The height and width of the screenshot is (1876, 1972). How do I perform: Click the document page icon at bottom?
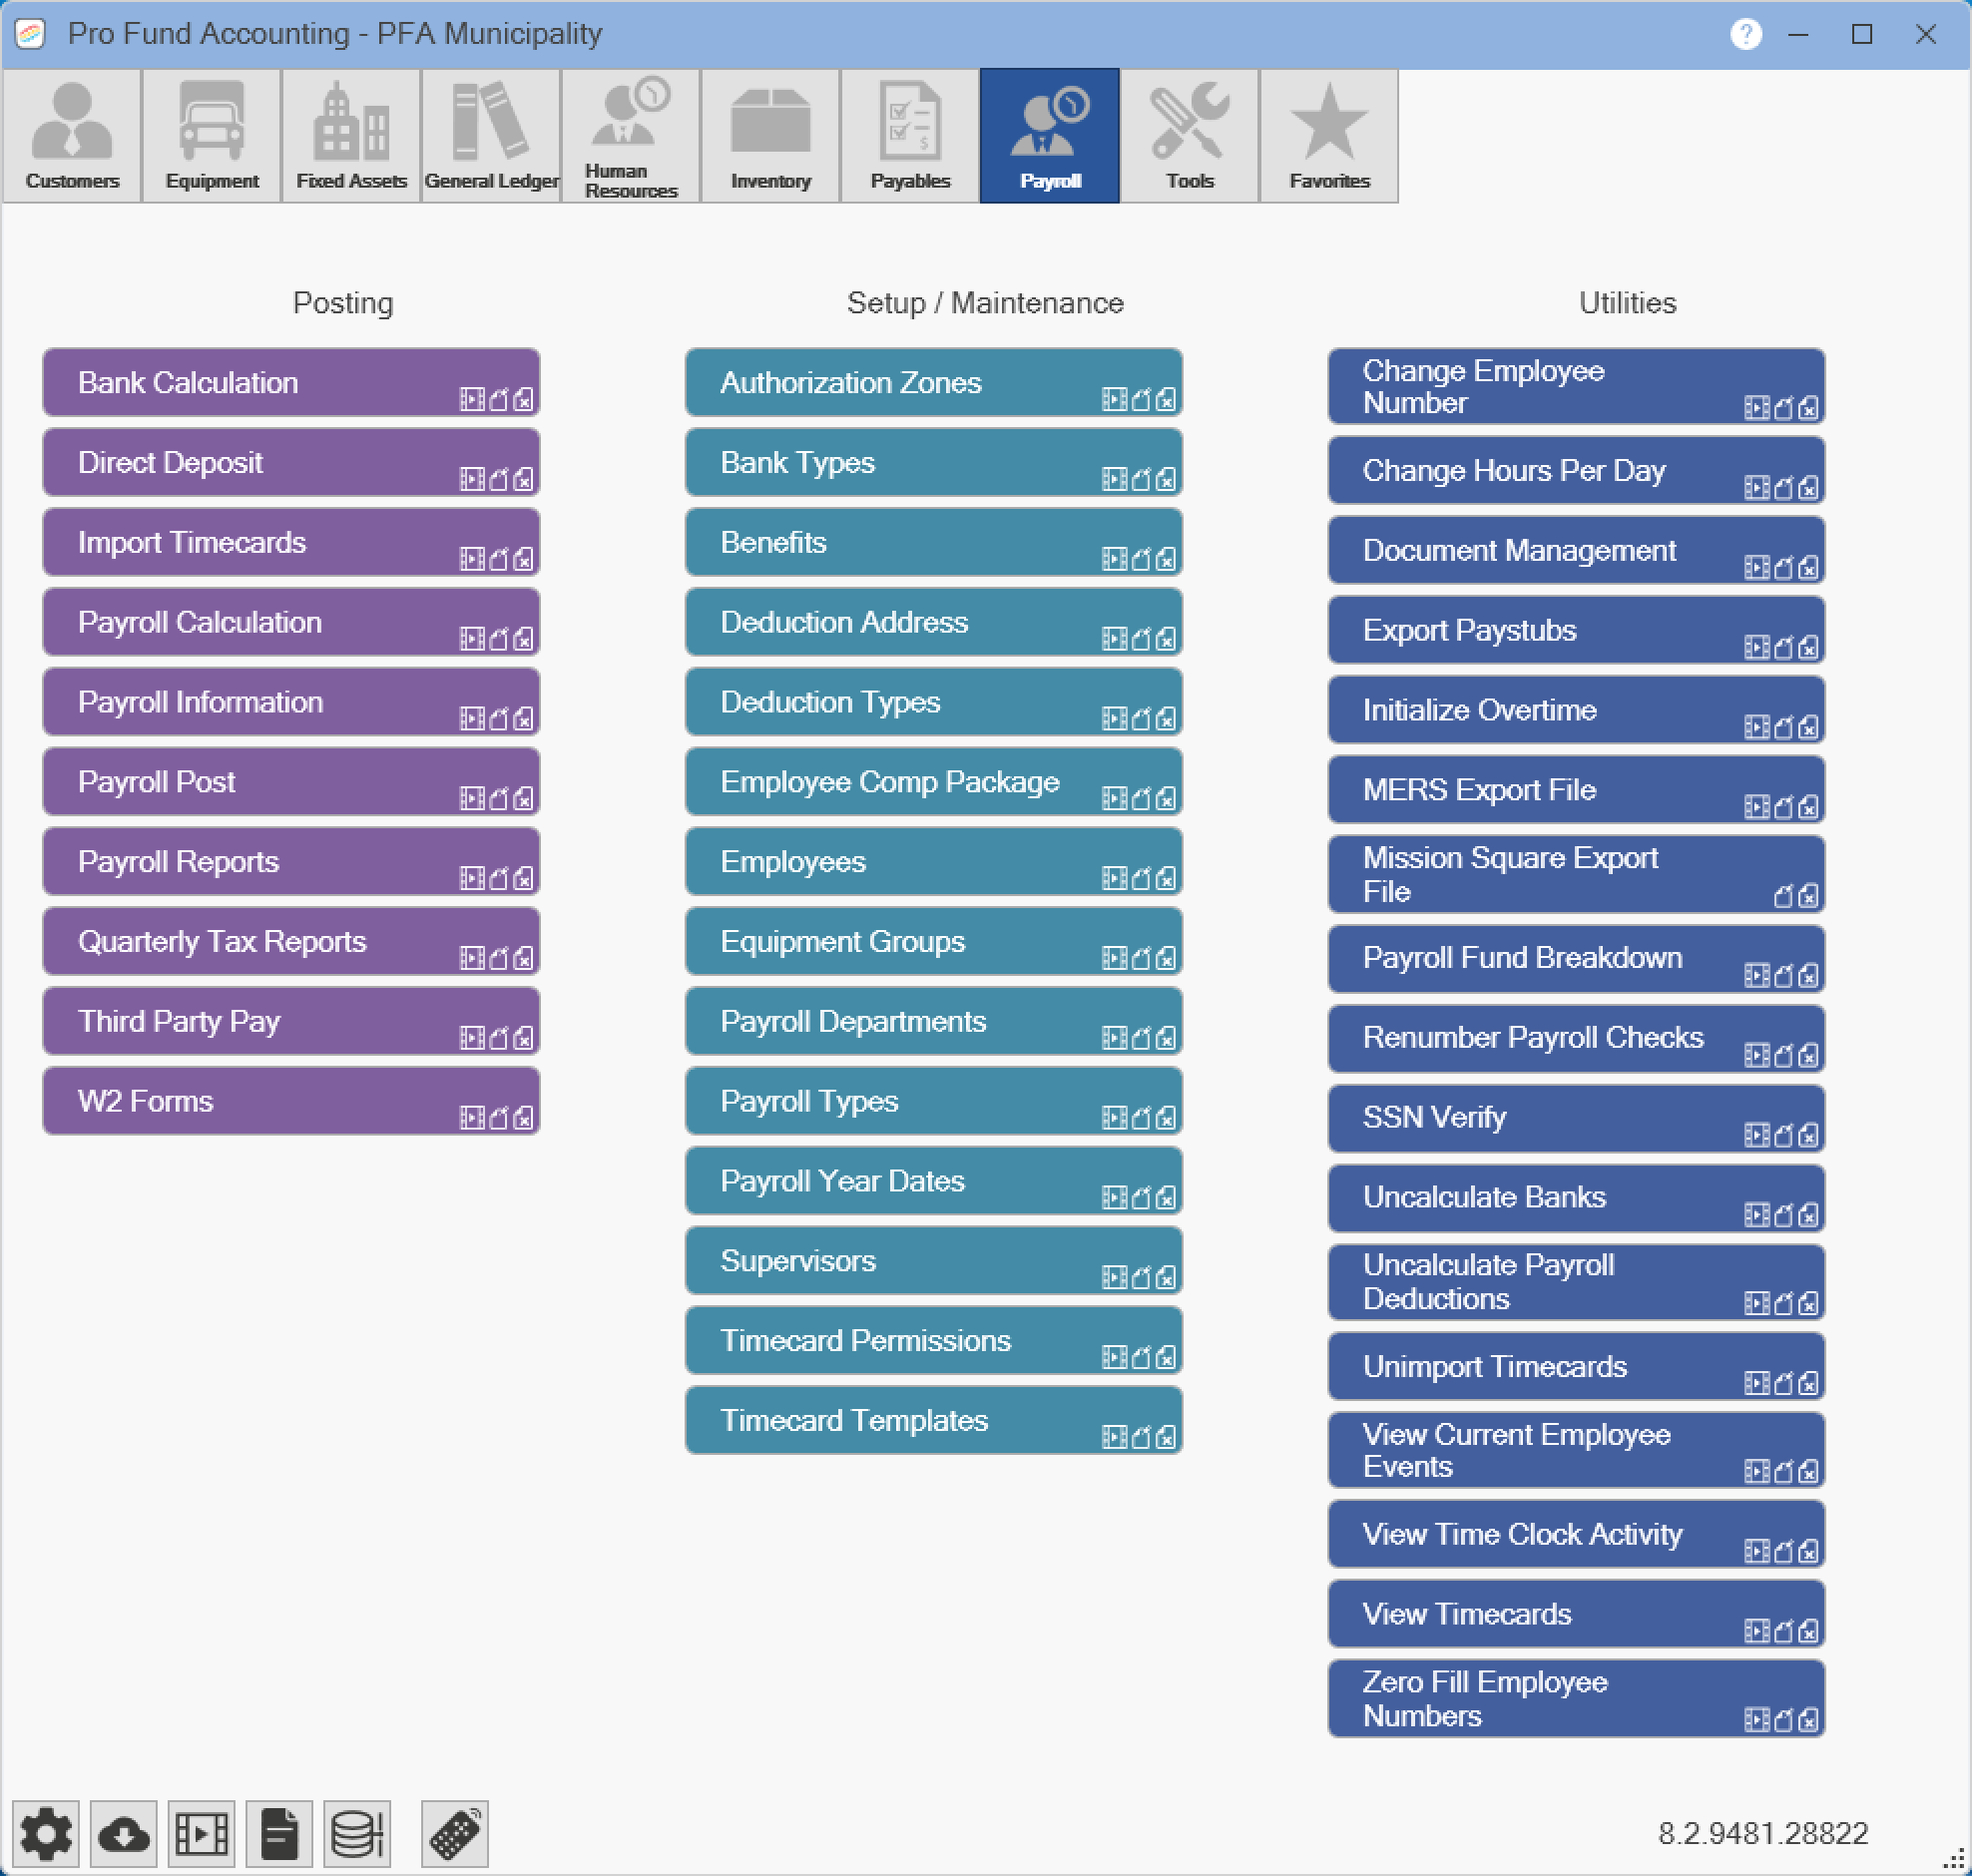[x=279, y=1834]
